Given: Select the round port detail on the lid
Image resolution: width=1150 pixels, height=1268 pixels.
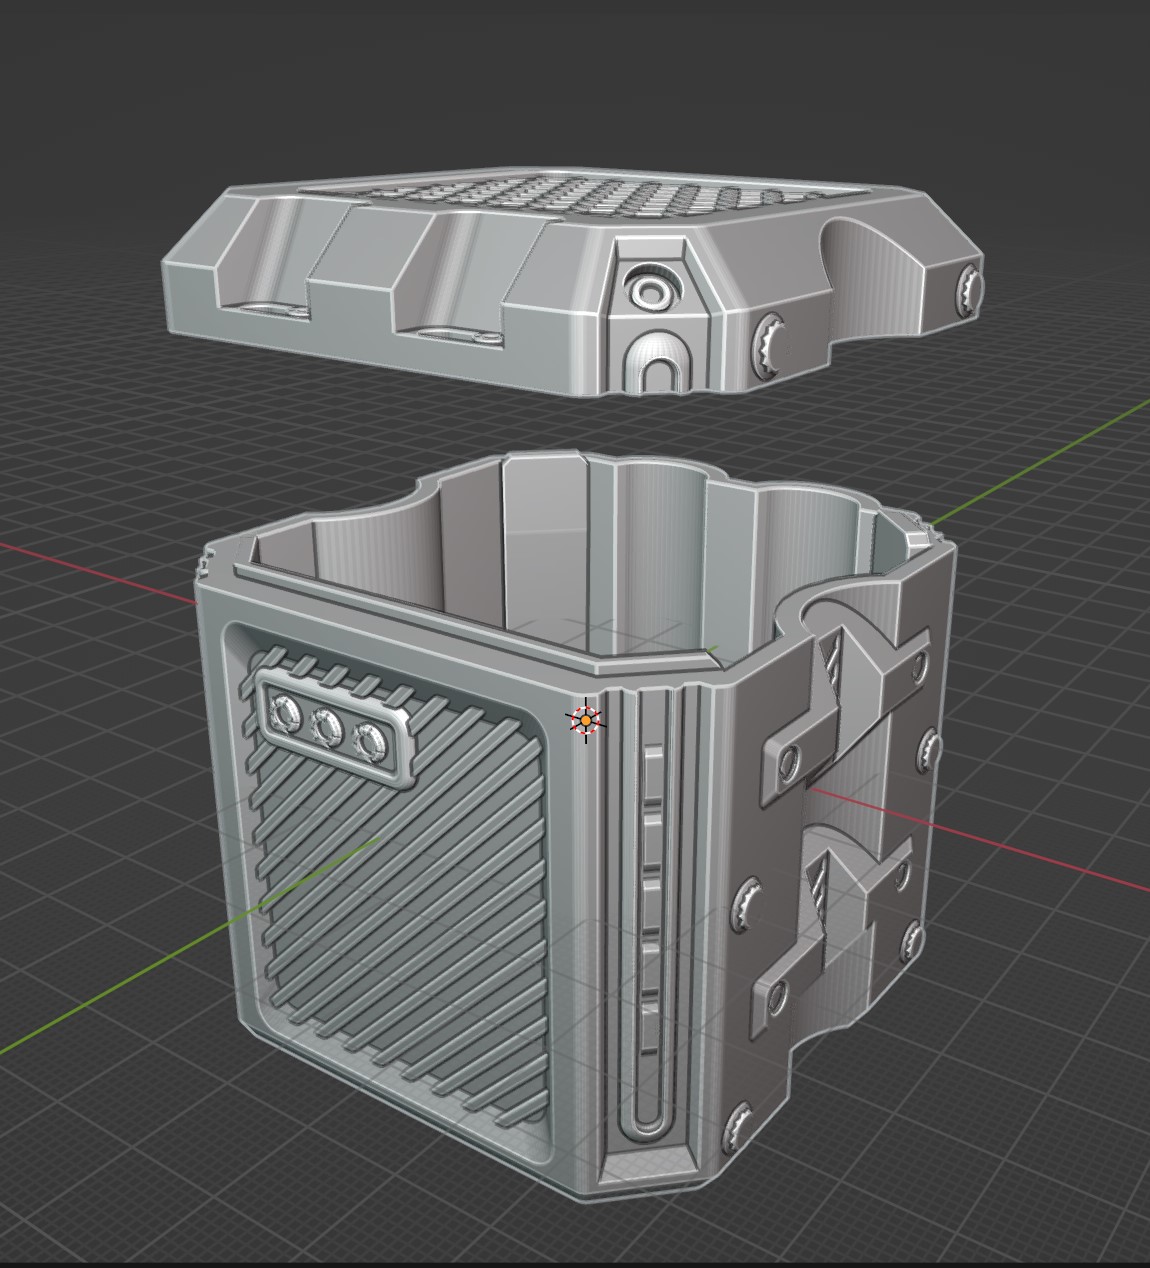Looking at the screenshot, I should 652,291.
